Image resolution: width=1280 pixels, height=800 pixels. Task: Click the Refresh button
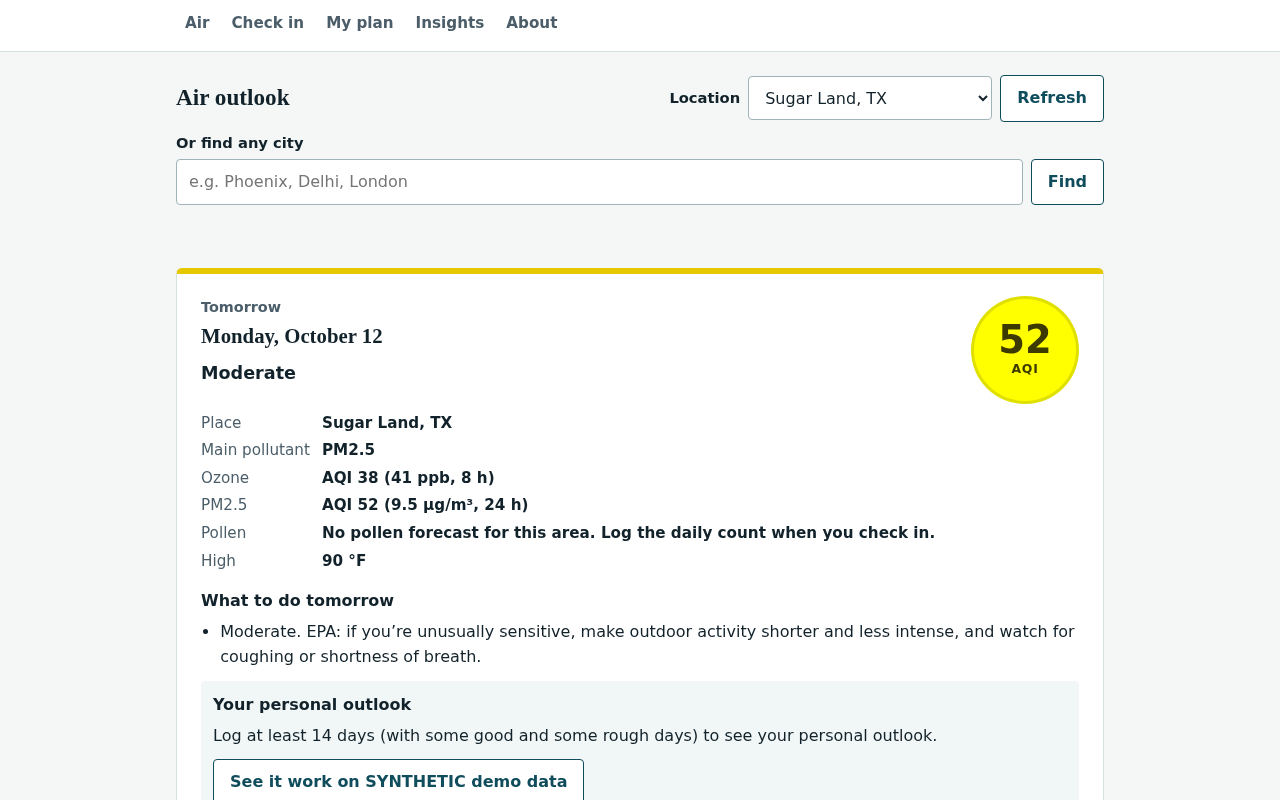click(1052, 98)
